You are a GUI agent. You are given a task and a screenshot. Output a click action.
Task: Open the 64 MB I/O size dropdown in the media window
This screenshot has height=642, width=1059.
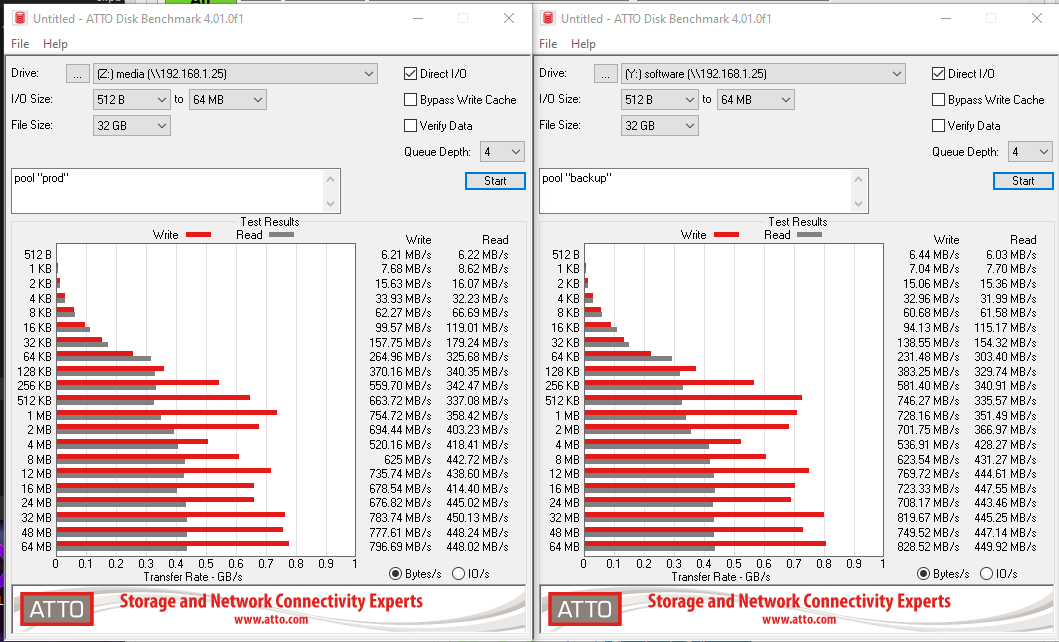(x=228, y=100)
